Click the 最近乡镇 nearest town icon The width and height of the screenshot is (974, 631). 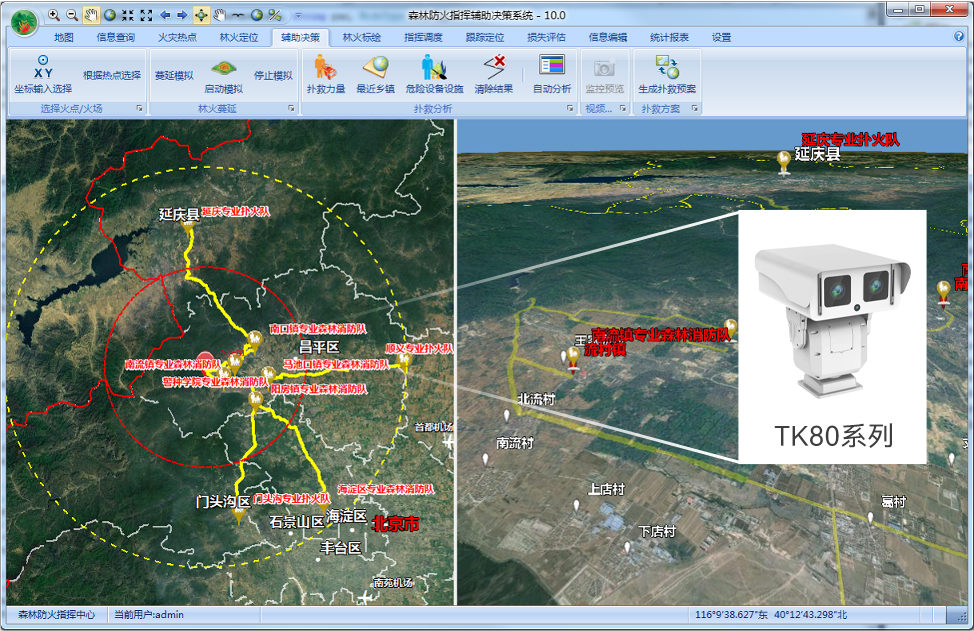[x=375, y=75]
